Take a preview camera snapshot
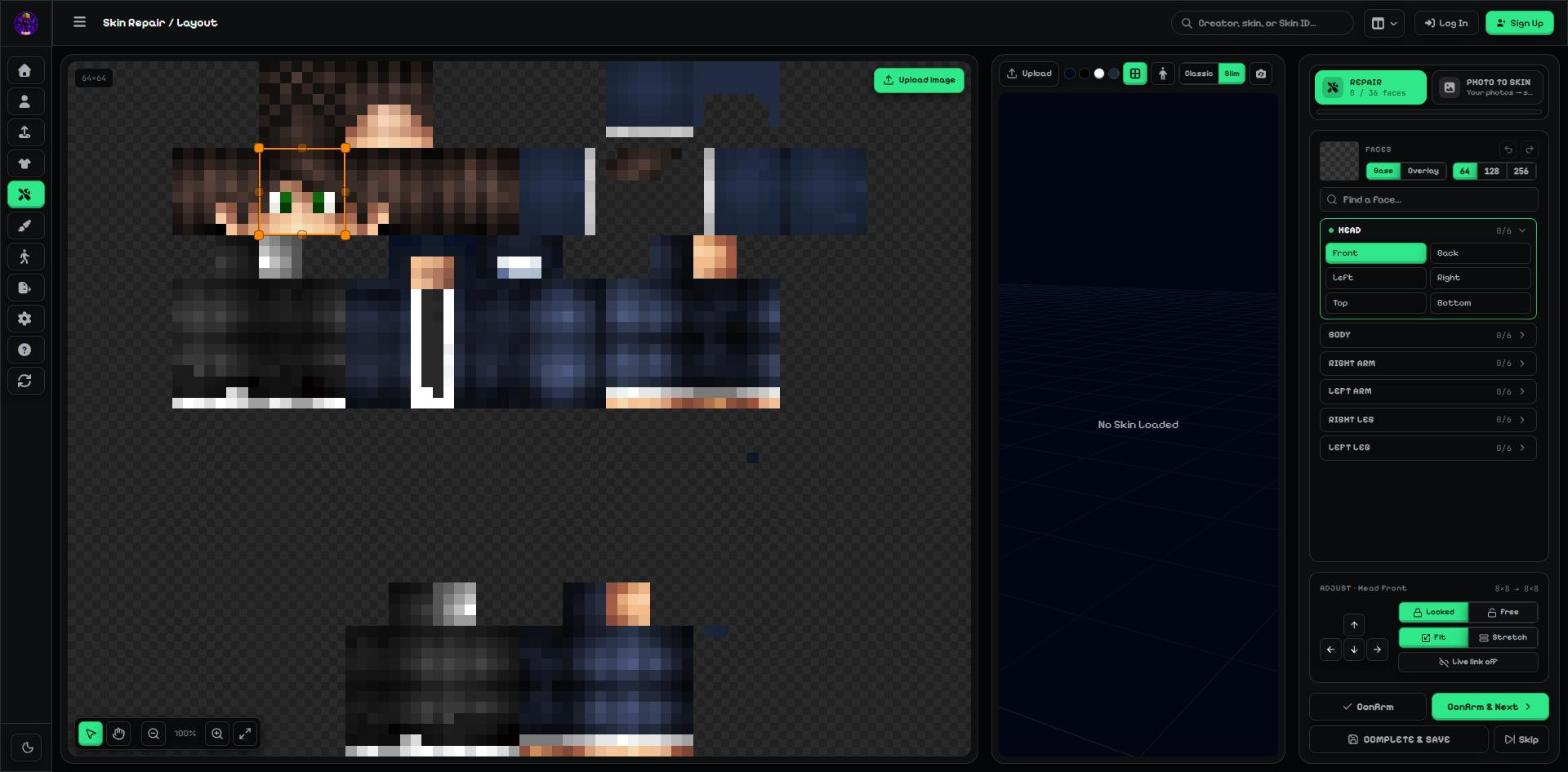The height and width of the screenshot is (772, 1568). click(x=1261, y=73)
